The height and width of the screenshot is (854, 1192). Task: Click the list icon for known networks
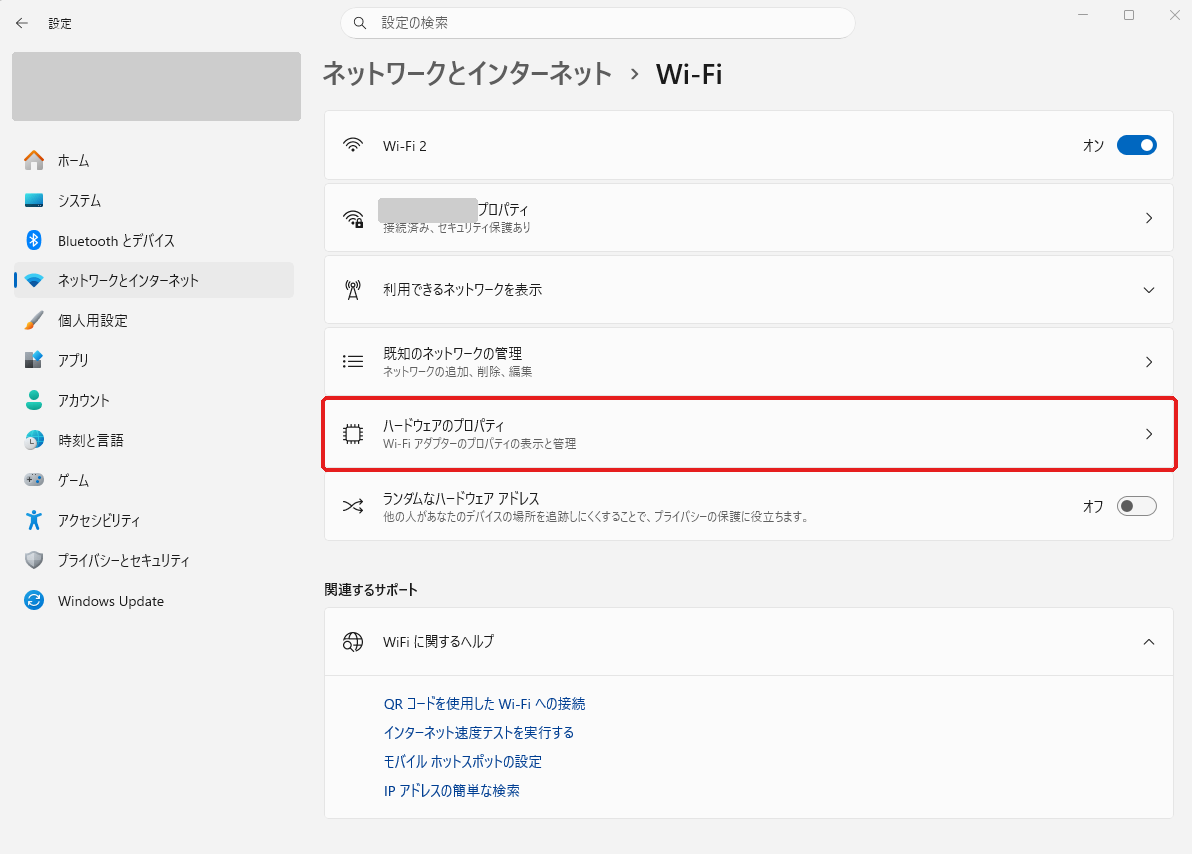coord(353,361)
